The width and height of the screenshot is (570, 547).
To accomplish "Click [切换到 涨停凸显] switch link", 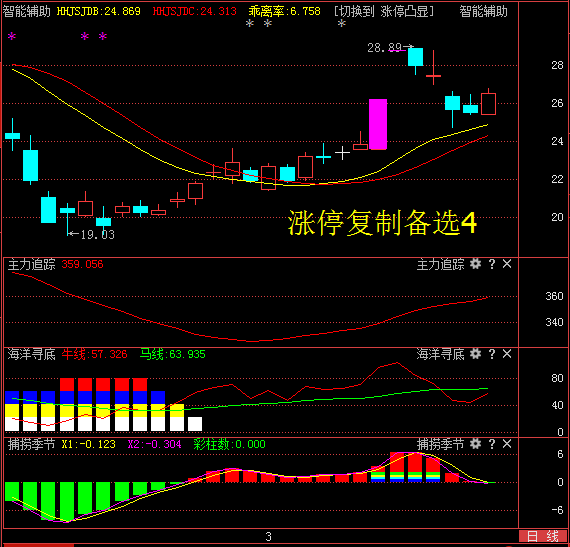I will (x=384, y=12).
